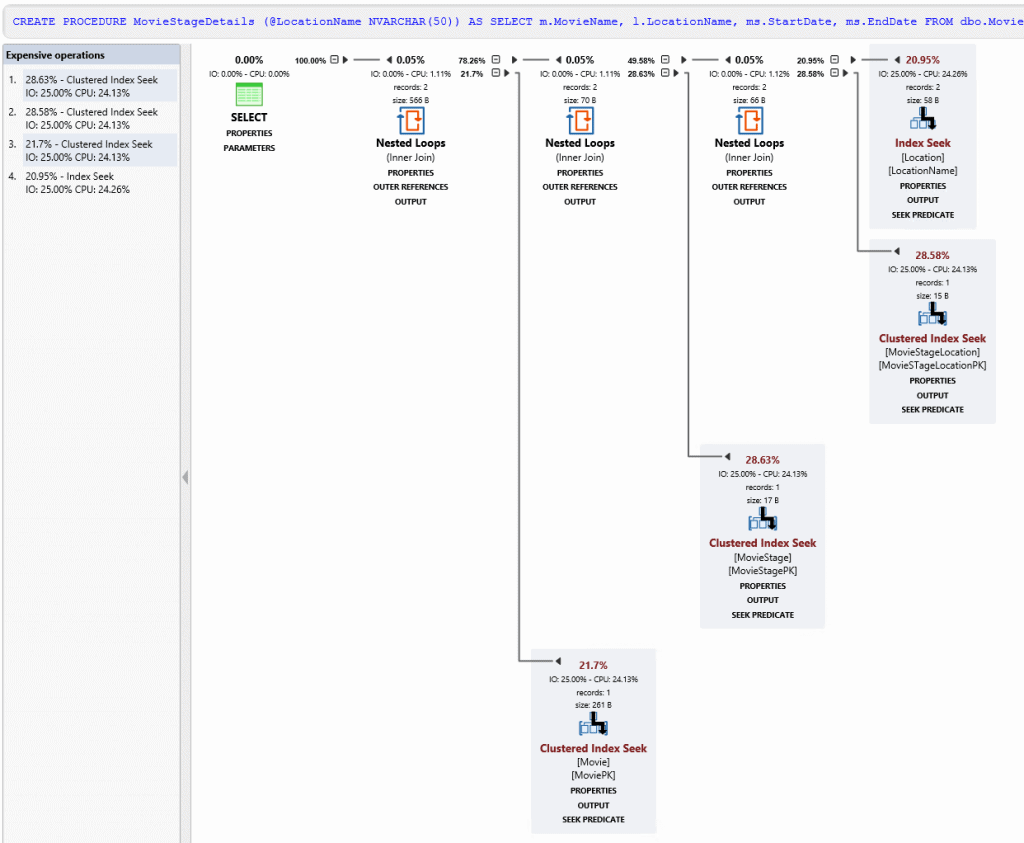Click the first Nested Loops join icon
Viewport: 1024px width, 843px height.
[410, 121]
